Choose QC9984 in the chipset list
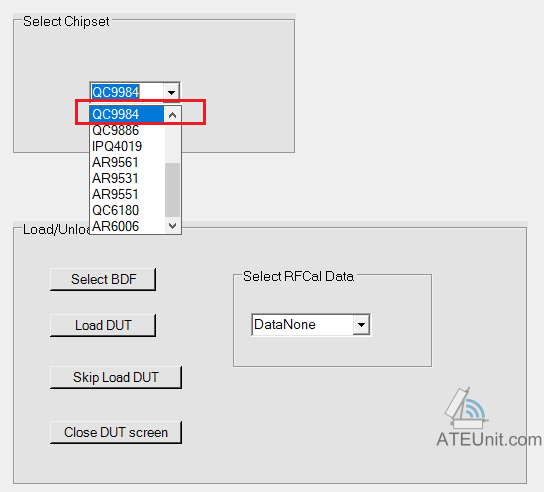 (127, 114)
